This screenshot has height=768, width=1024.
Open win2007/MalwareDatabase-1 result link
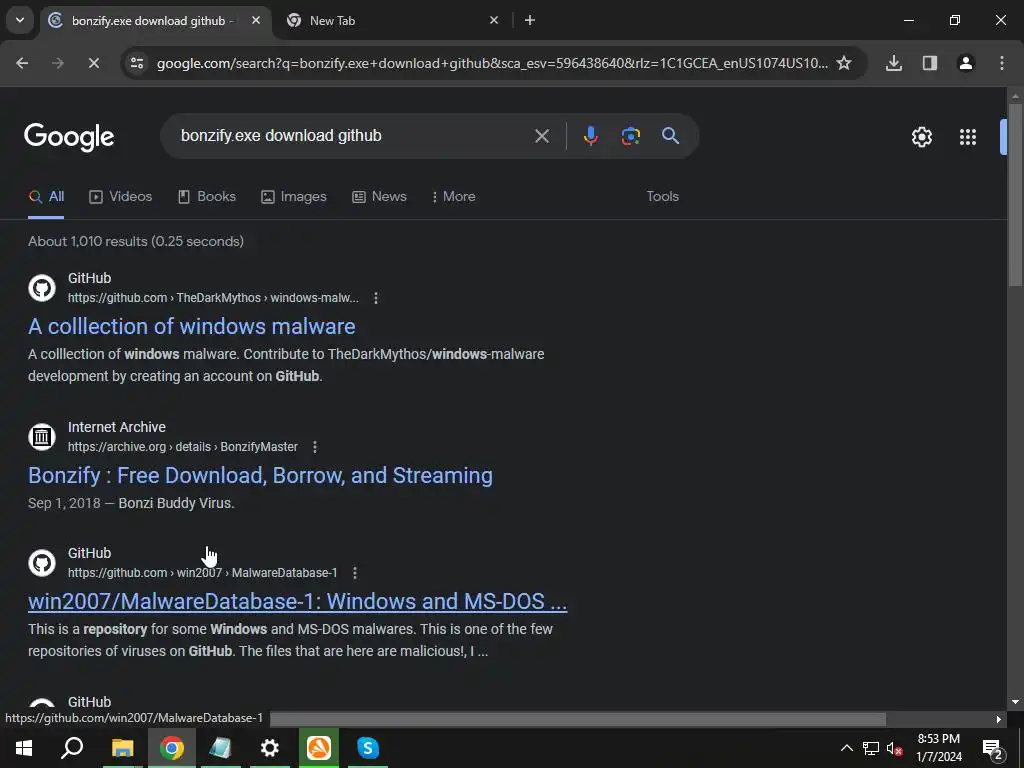click(x=298, y=601)
